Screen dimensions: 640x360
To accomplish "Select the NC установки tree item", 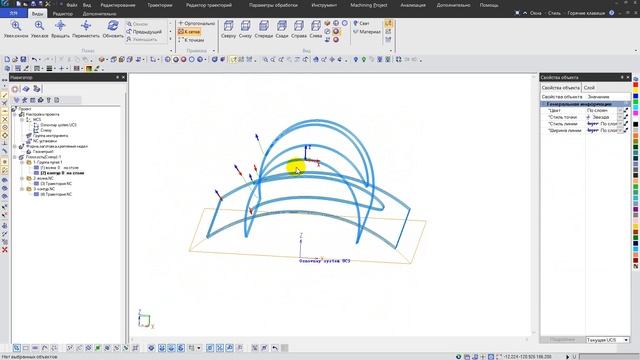I will tap(45, 141).
